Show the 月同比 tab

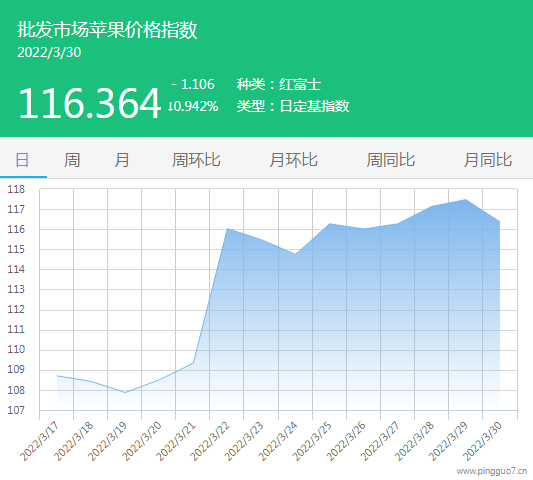click(x=488, y=159)
